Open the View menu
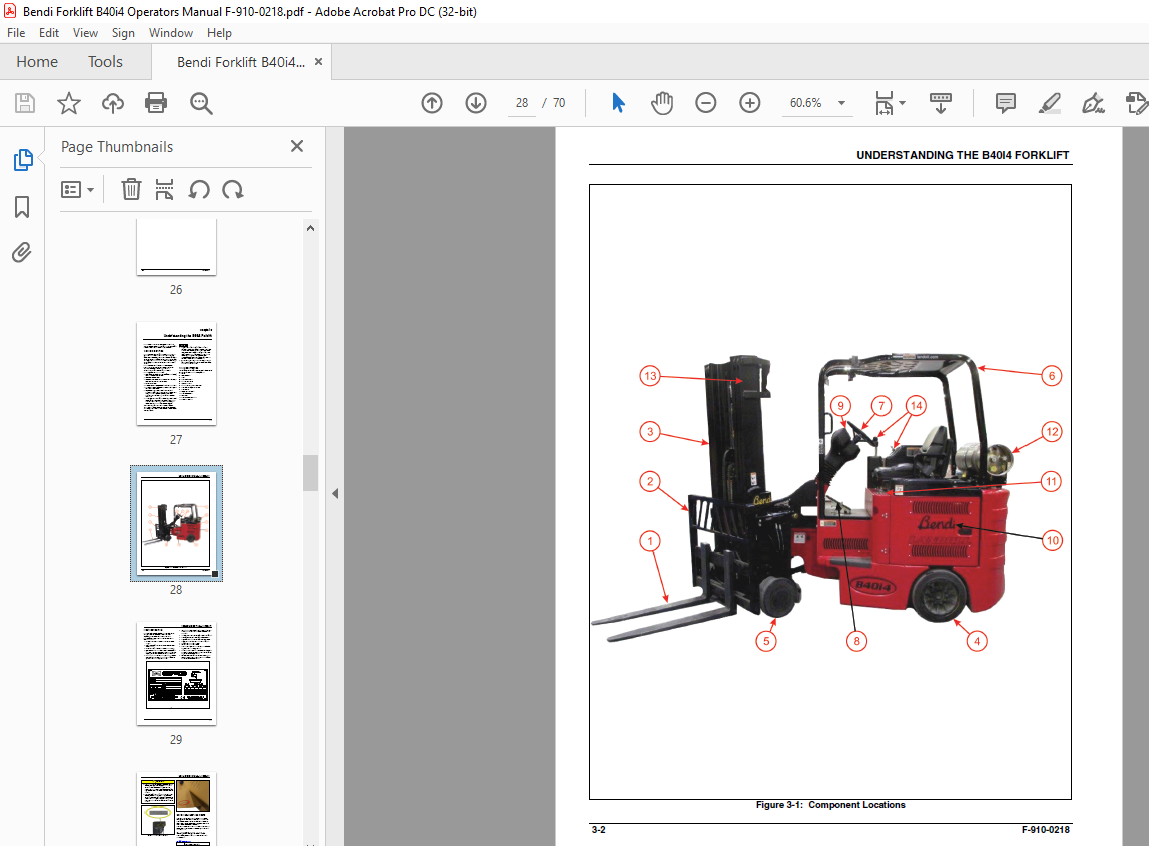The height and width of the screenshot is (846, 1149). 85,33
